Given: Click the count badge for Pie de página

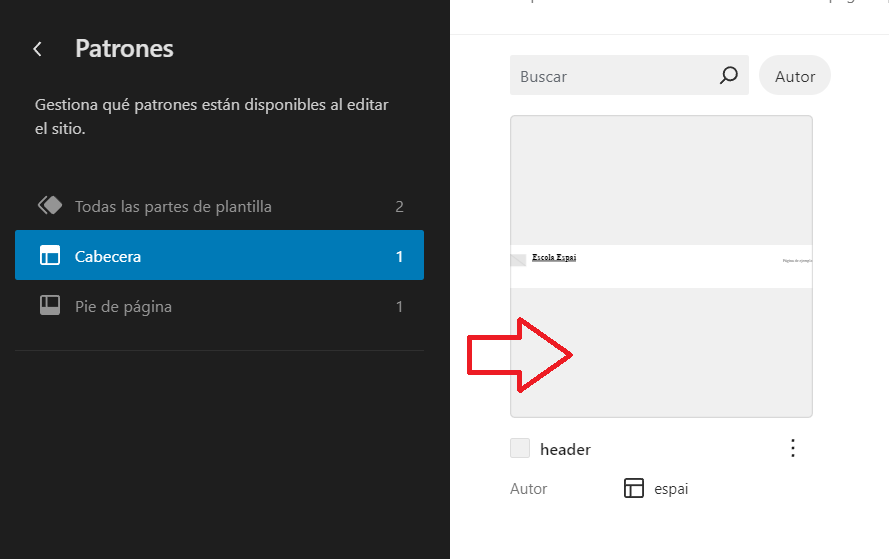Looking at the screenshot, I should coord(399,306).
